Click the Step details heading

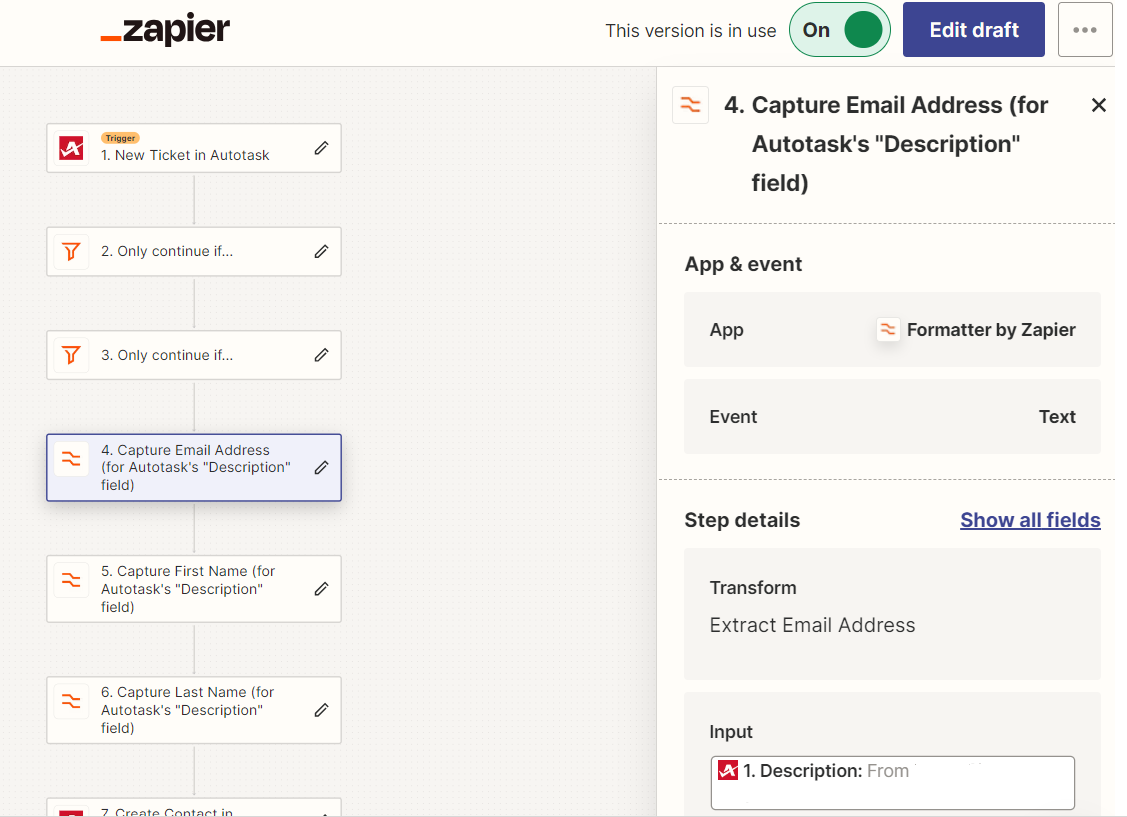point(742,520)
